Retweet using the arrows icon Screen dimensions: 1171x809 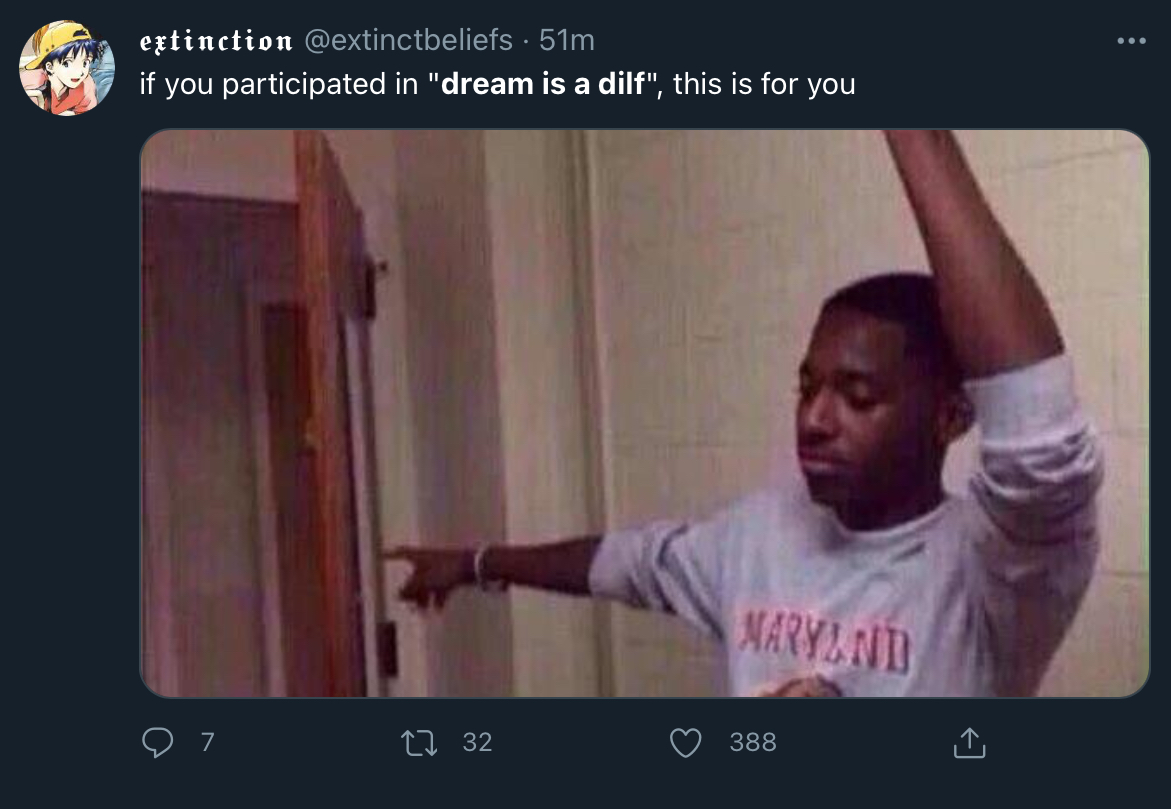point(419,743)
